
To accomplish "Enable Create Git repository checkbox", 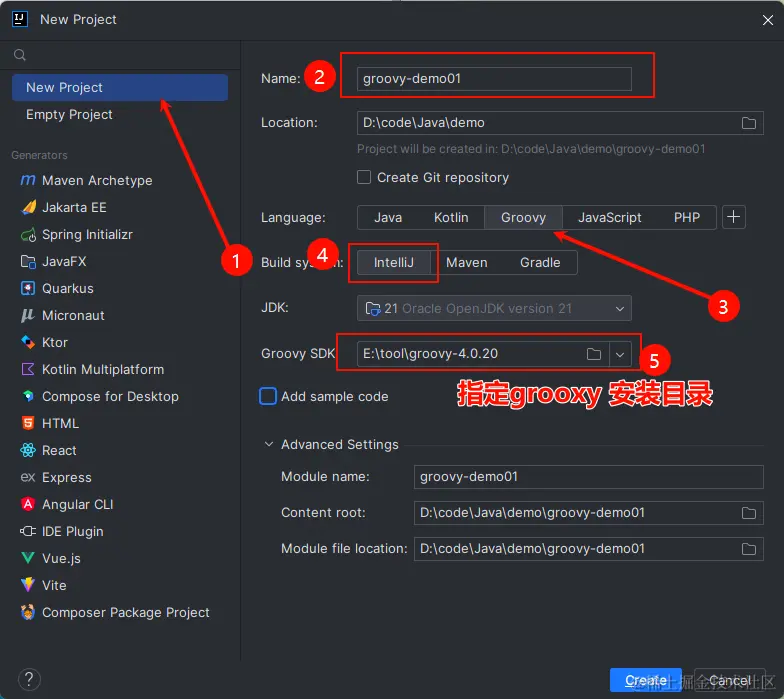I will [364, 177].
